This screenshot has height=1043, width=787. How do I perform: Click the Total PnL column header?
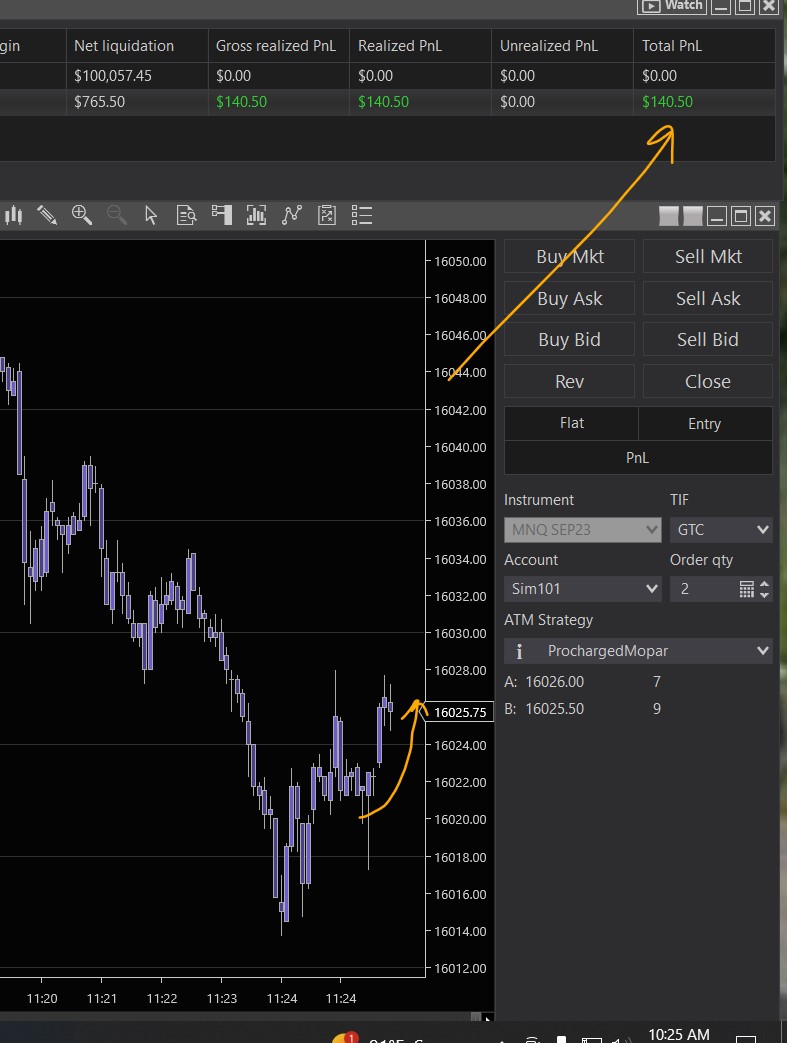tap(671, 45)
